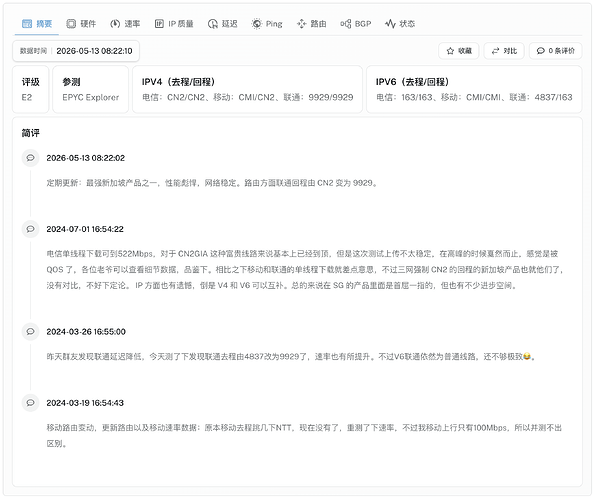Click the 评级 E2 card

click(x=31, y=89)
